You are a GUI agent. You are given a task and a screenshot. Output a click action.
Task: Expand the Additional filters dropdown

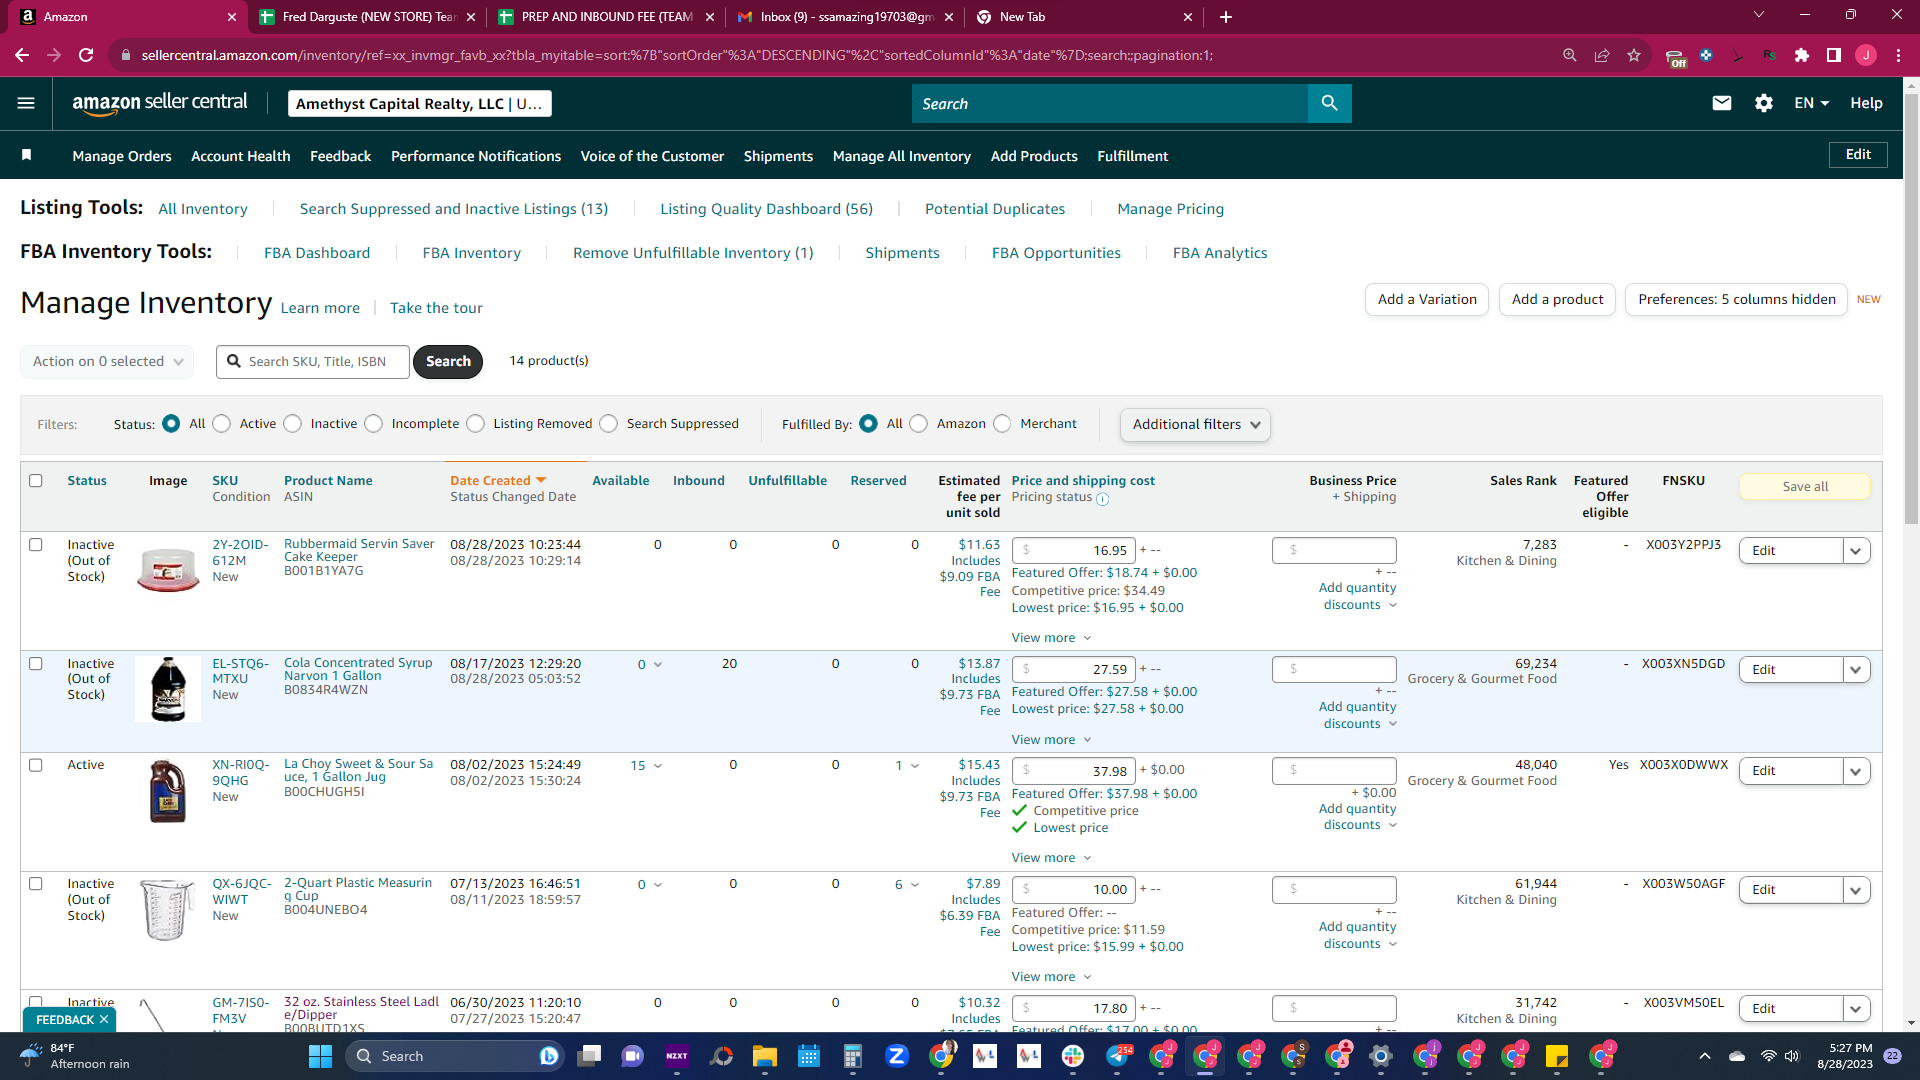[1195, 425]
